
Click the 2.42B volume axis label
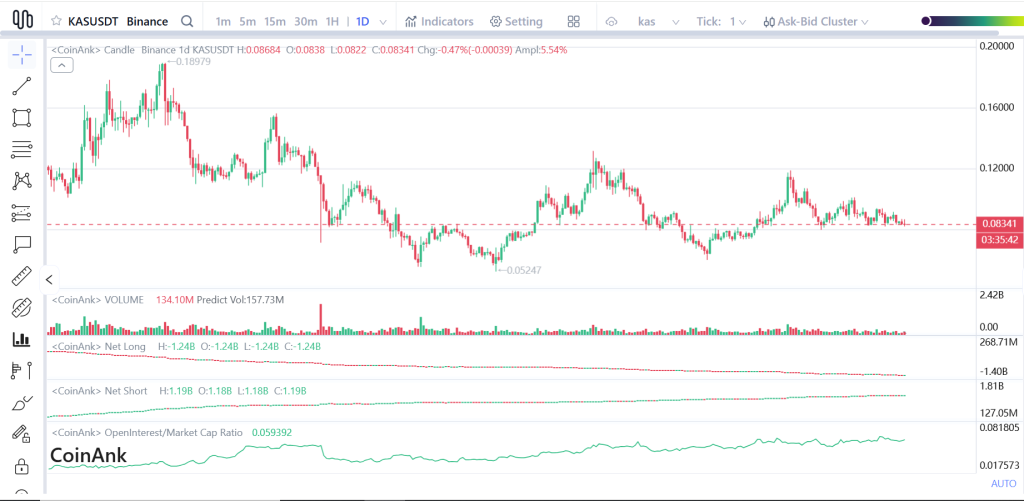coord(990,295)
